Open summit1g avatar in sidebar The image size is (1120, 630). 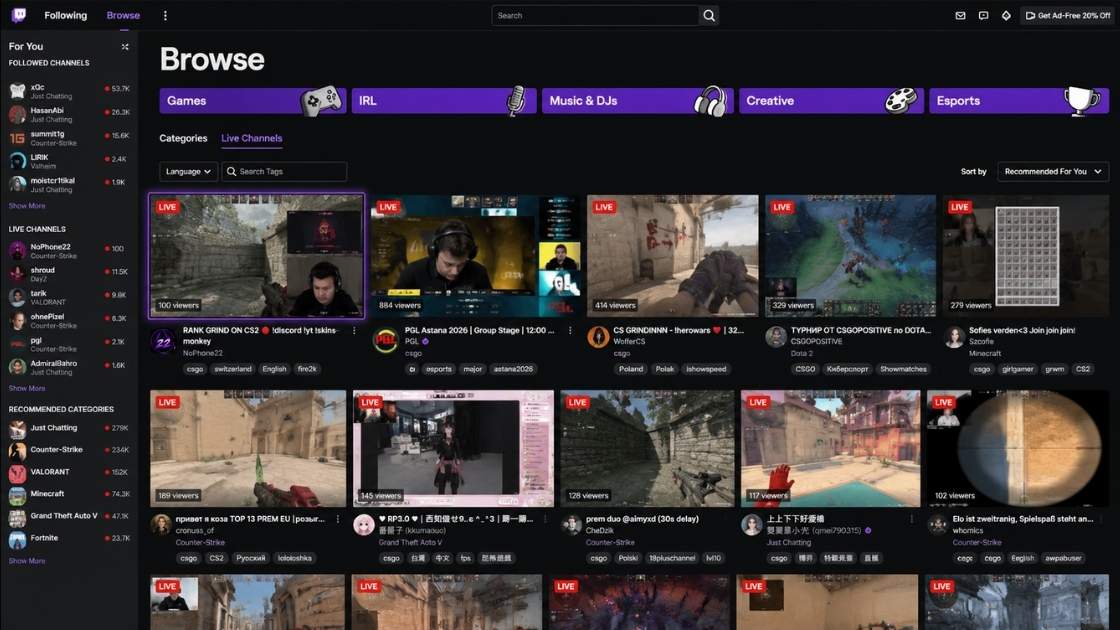[17, 138]
